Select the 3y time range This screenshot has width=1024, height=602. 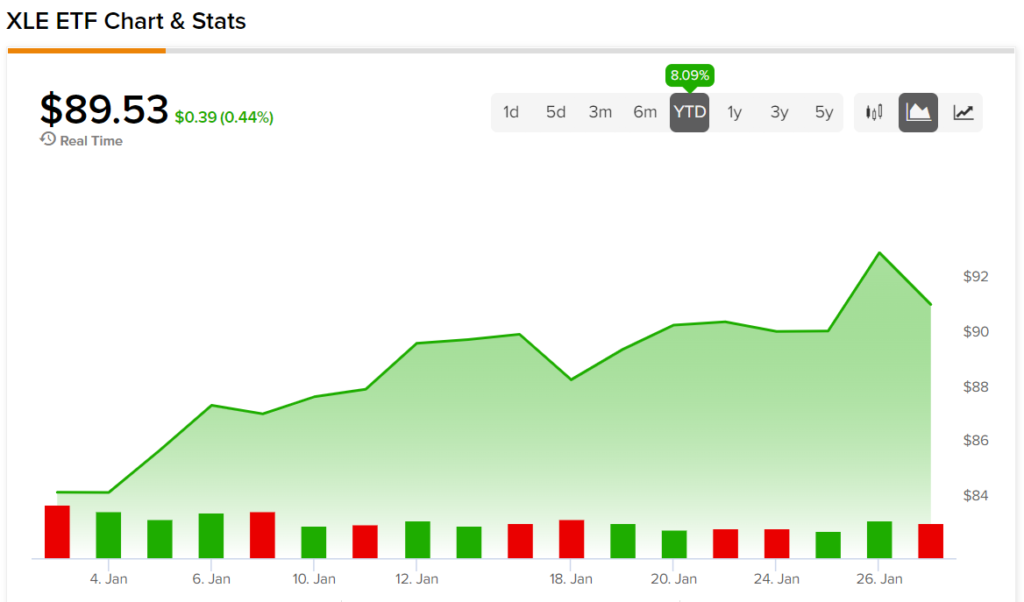tap(779, 112)
